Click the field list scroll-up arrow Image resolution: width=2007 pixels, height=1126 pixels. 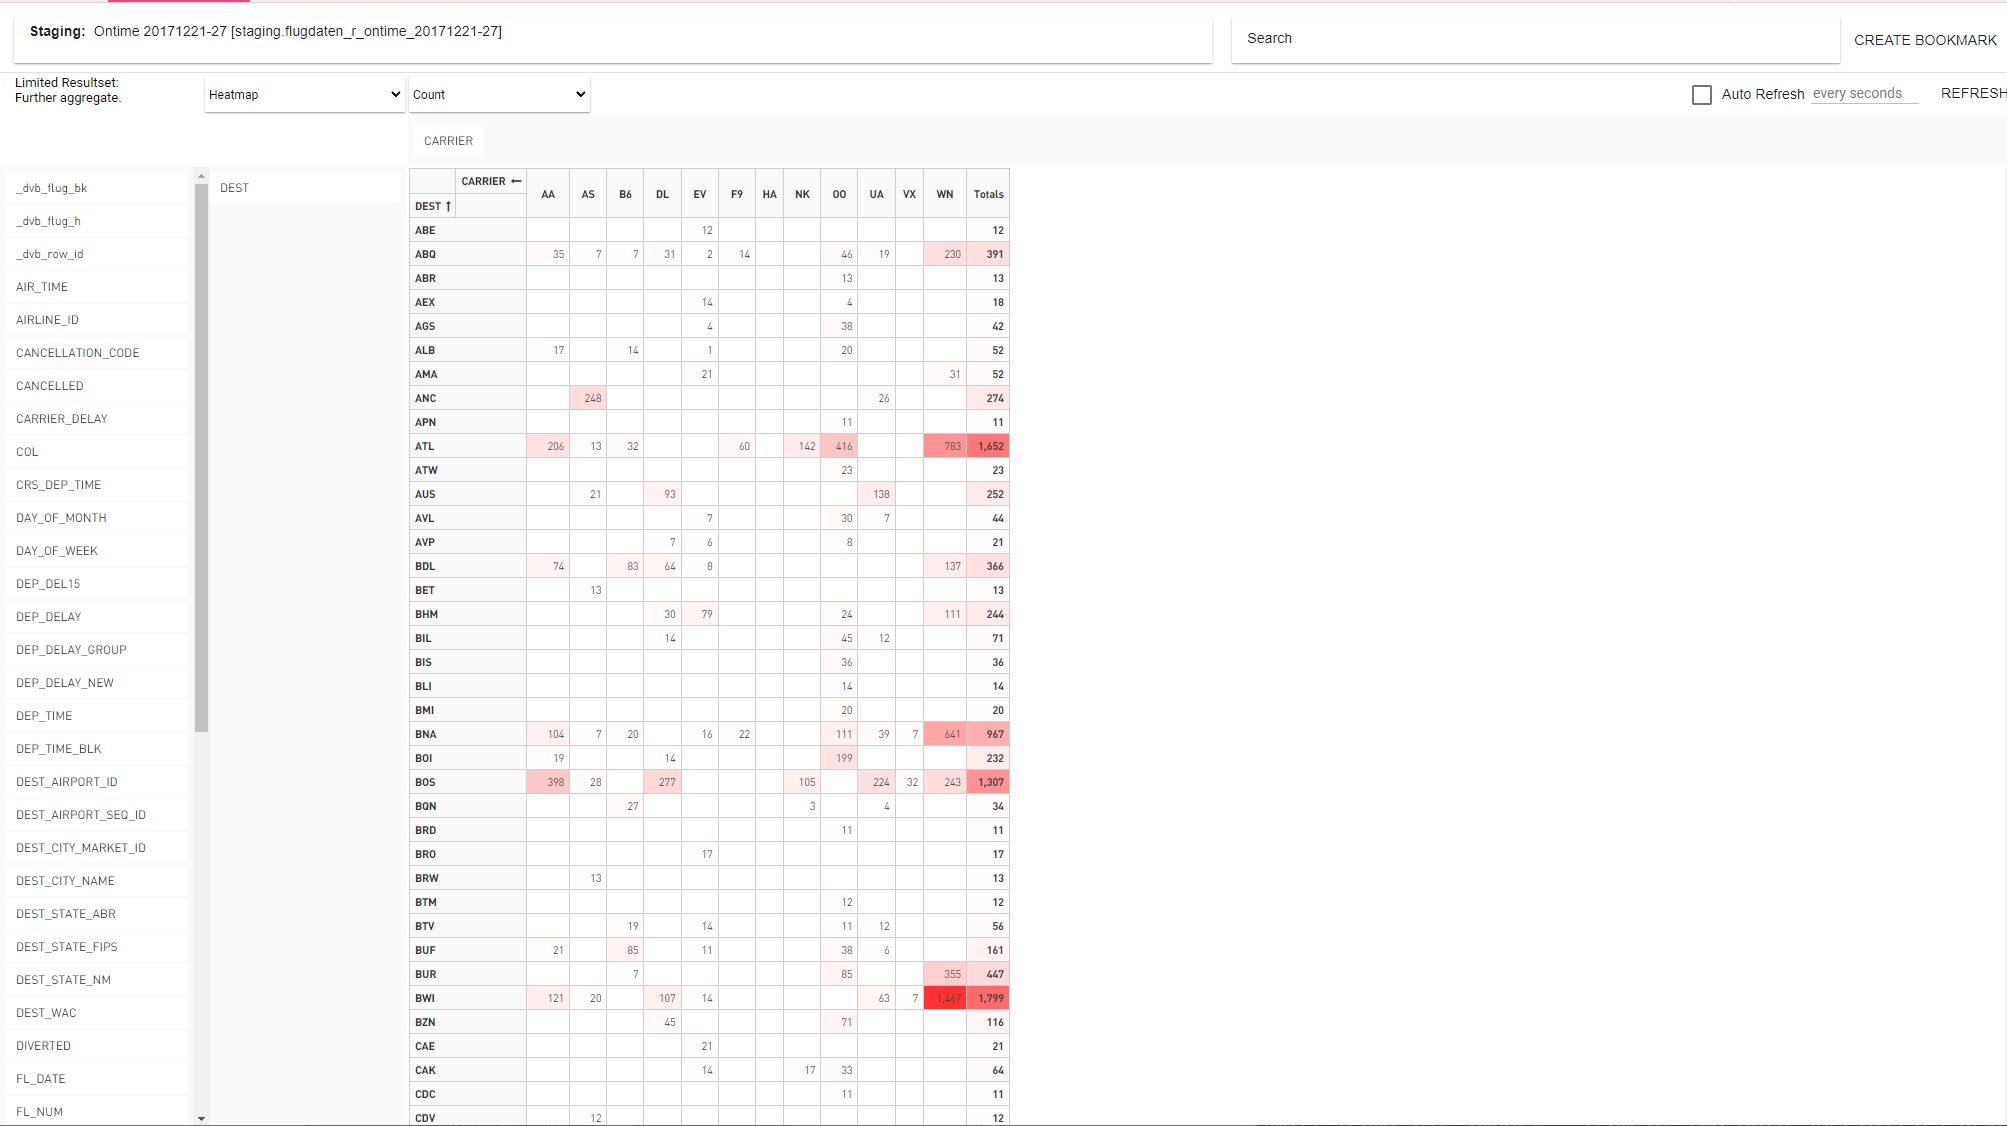pos(201,176)
